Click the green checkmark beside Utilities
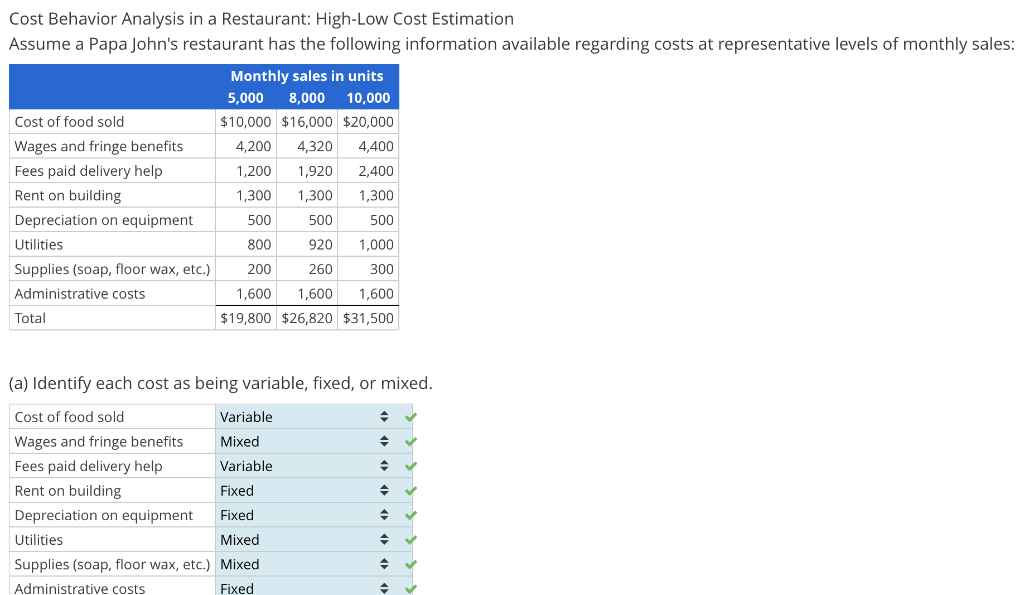The image size is (1024, 595). [x=410, y=539]
